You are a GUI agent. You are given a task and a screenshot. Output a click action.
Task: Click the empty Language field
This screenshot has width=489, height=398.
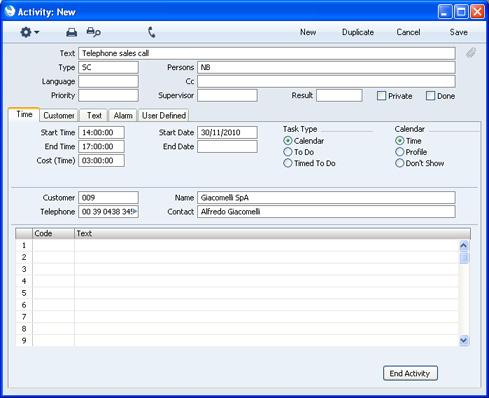tap(108, 81)
